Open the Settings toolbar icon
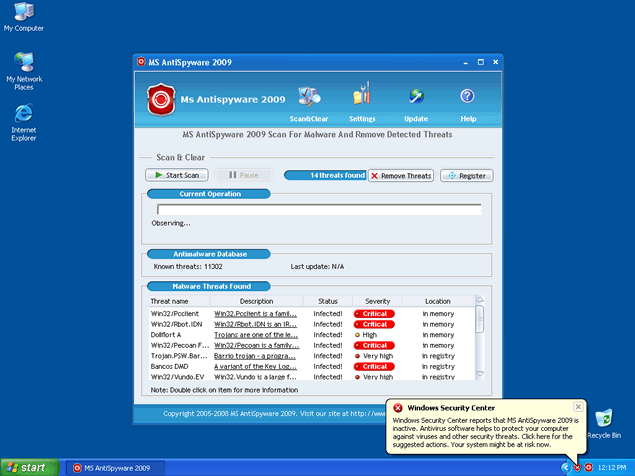This screenshot has height=476, width=635. tap(362, 97)
